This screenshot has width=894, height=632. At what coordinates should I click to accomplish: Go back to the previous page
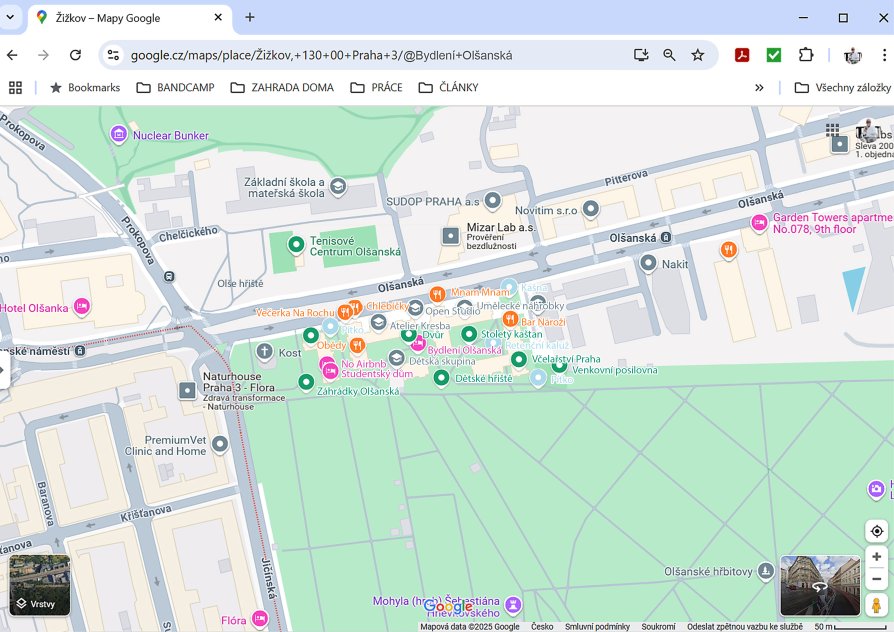click(x=12, y=55)
